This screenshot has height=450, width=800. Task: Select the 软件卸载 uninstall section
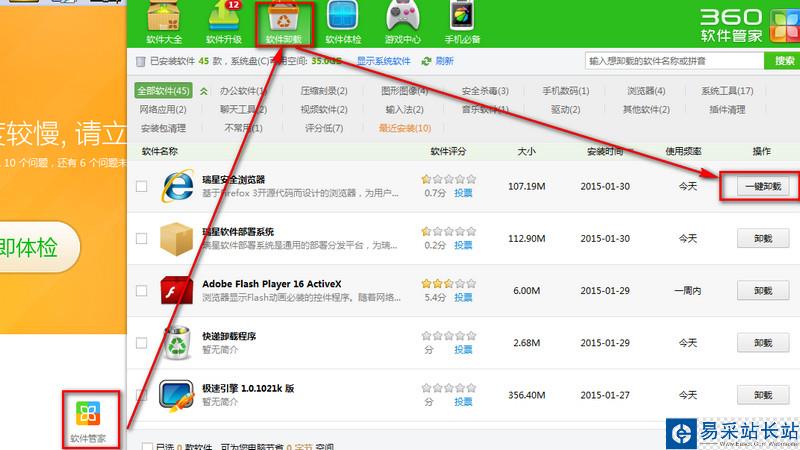pyautogui.click(x=284, y=23)
